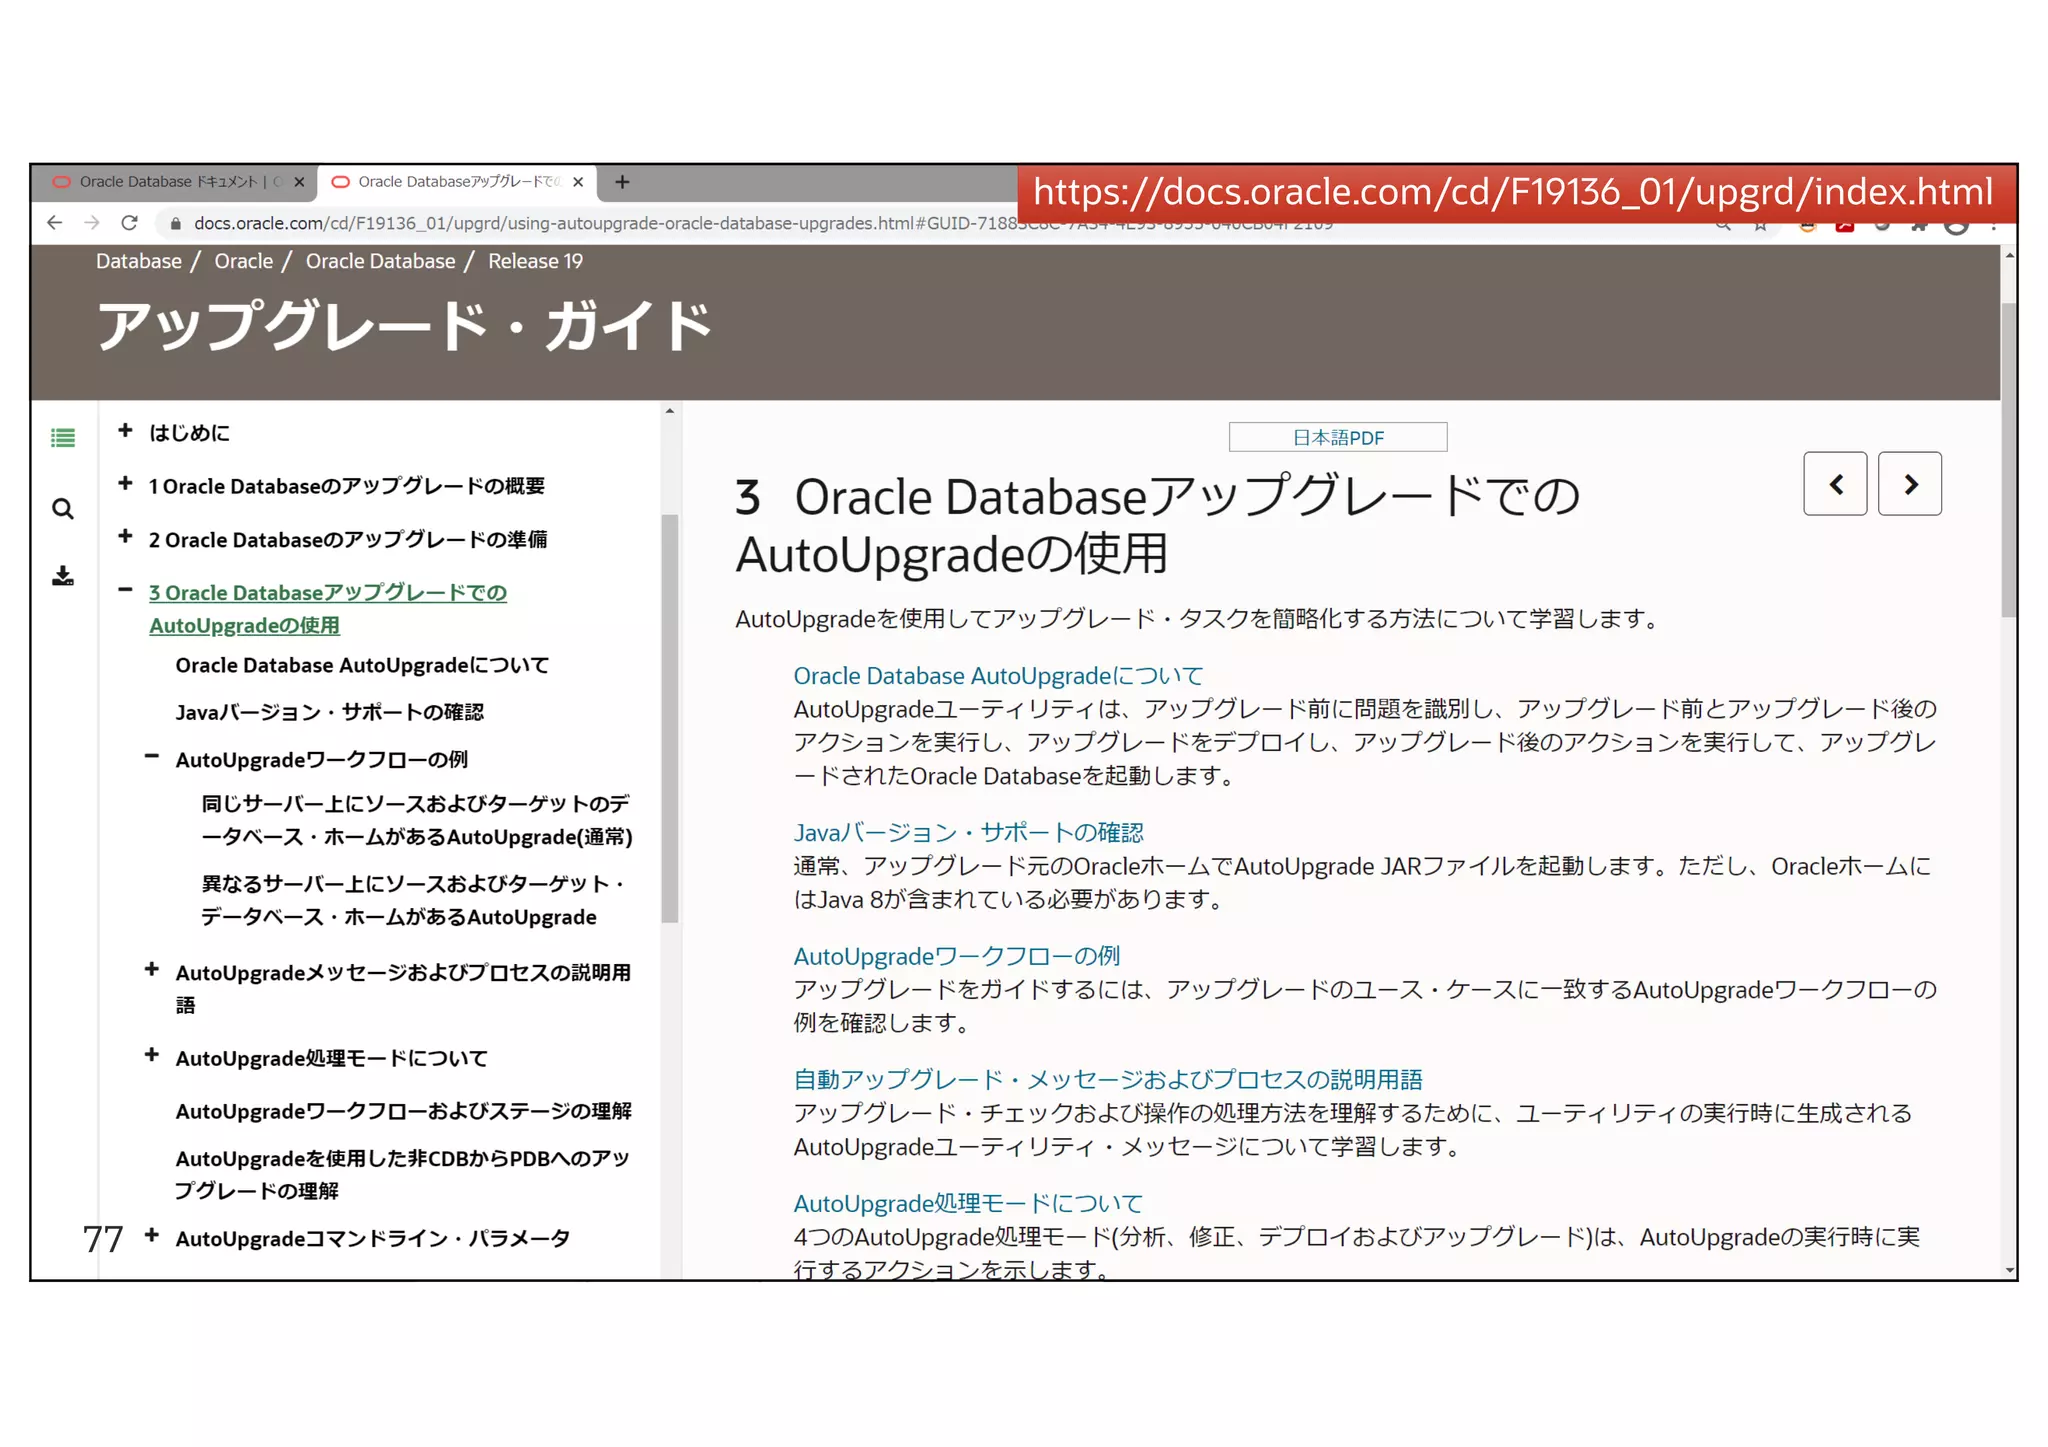Click the browser forward arrow

coord(92,223)
